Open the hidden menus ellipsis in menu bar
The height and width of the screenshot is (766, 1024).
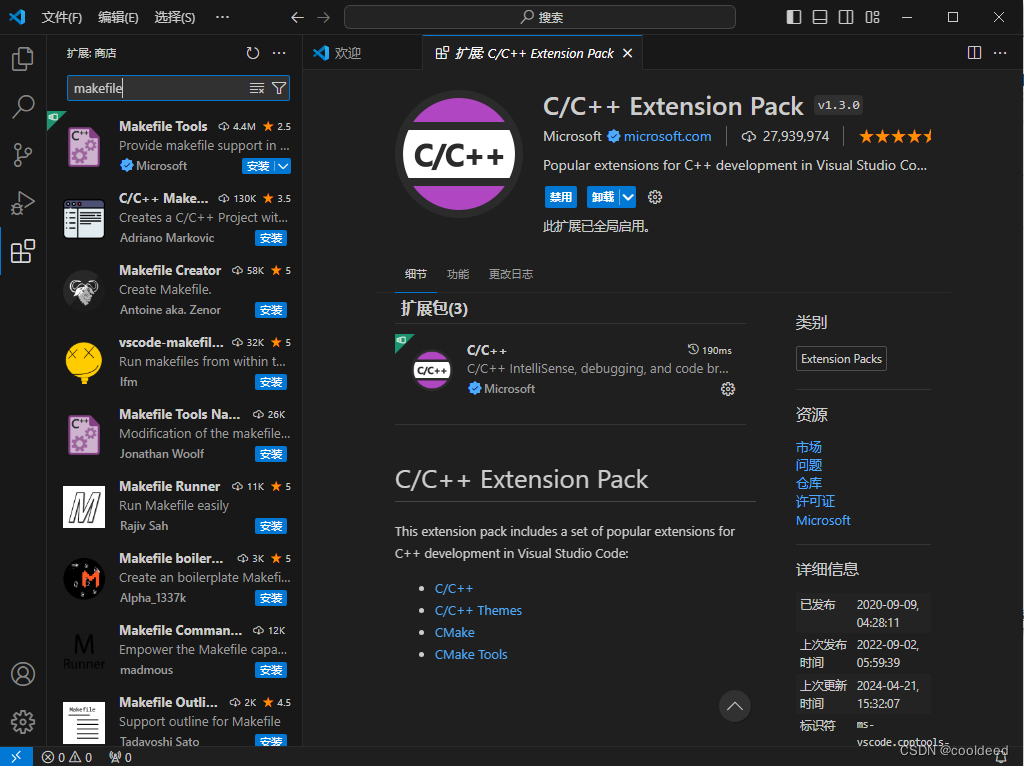click(x=222, y=17)
